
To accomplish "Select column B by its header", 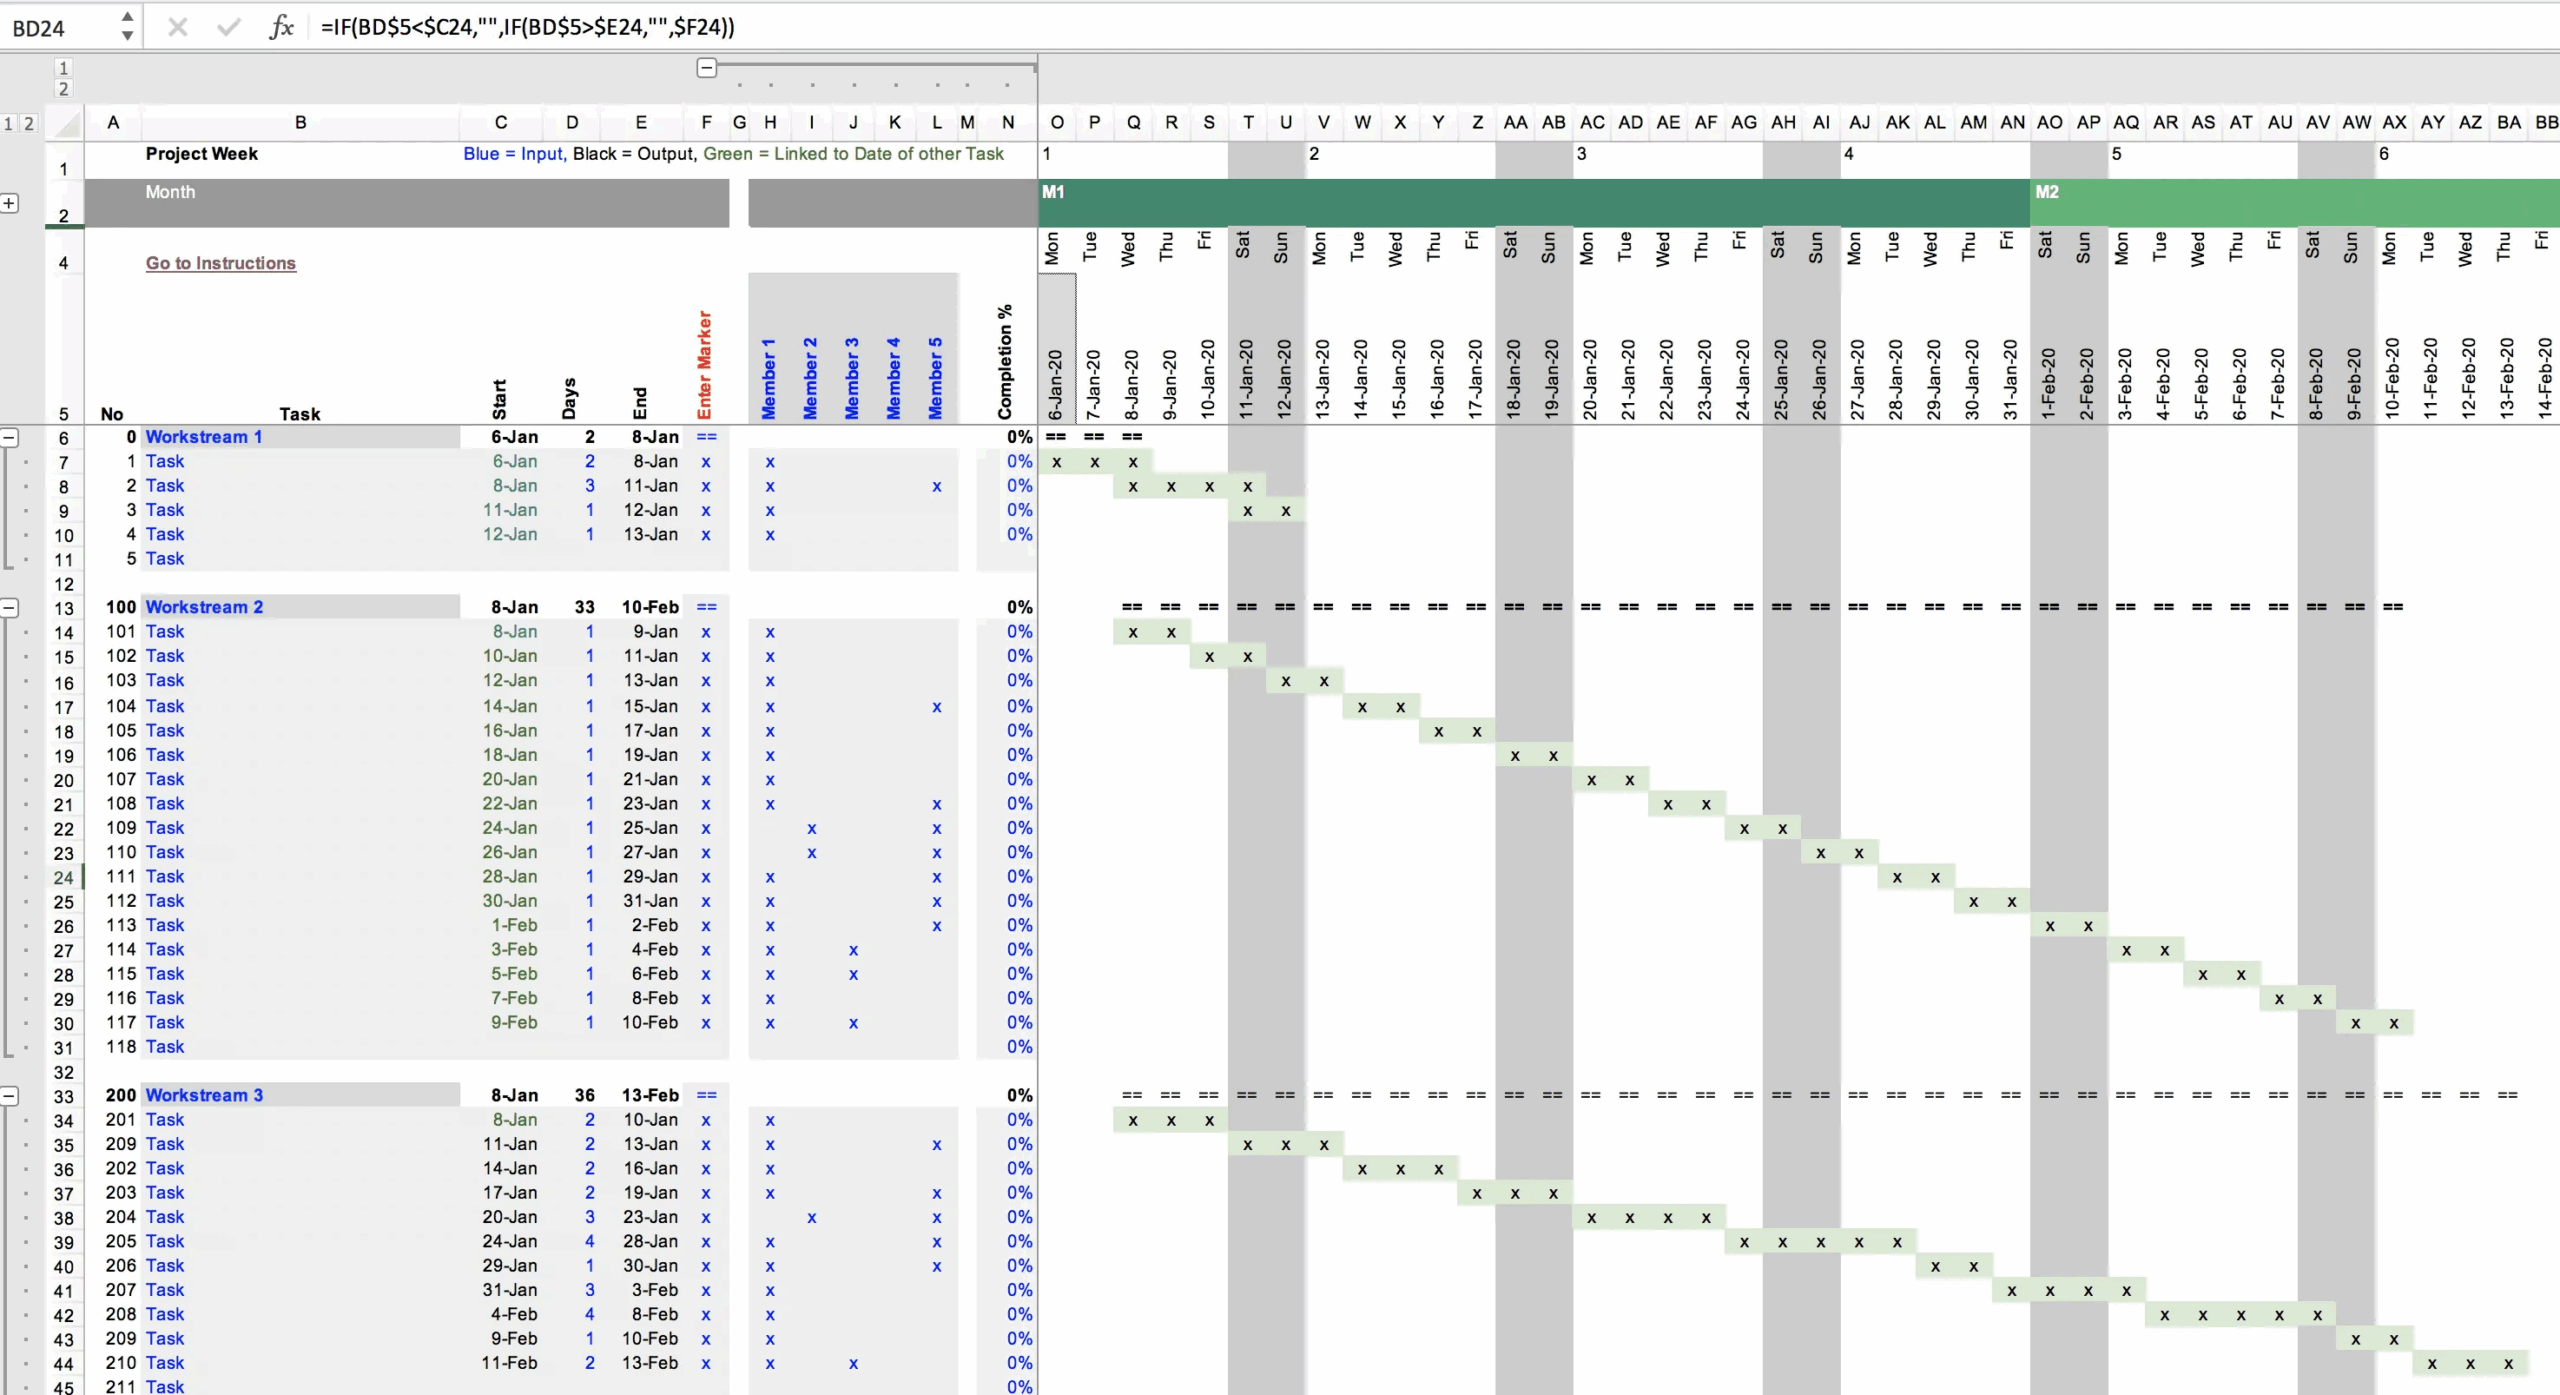I will click(x=300, y=122).
